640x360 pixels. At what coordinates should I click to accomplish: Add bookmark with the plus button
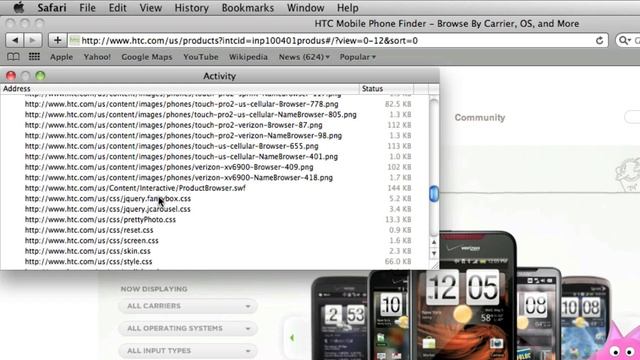58,40
